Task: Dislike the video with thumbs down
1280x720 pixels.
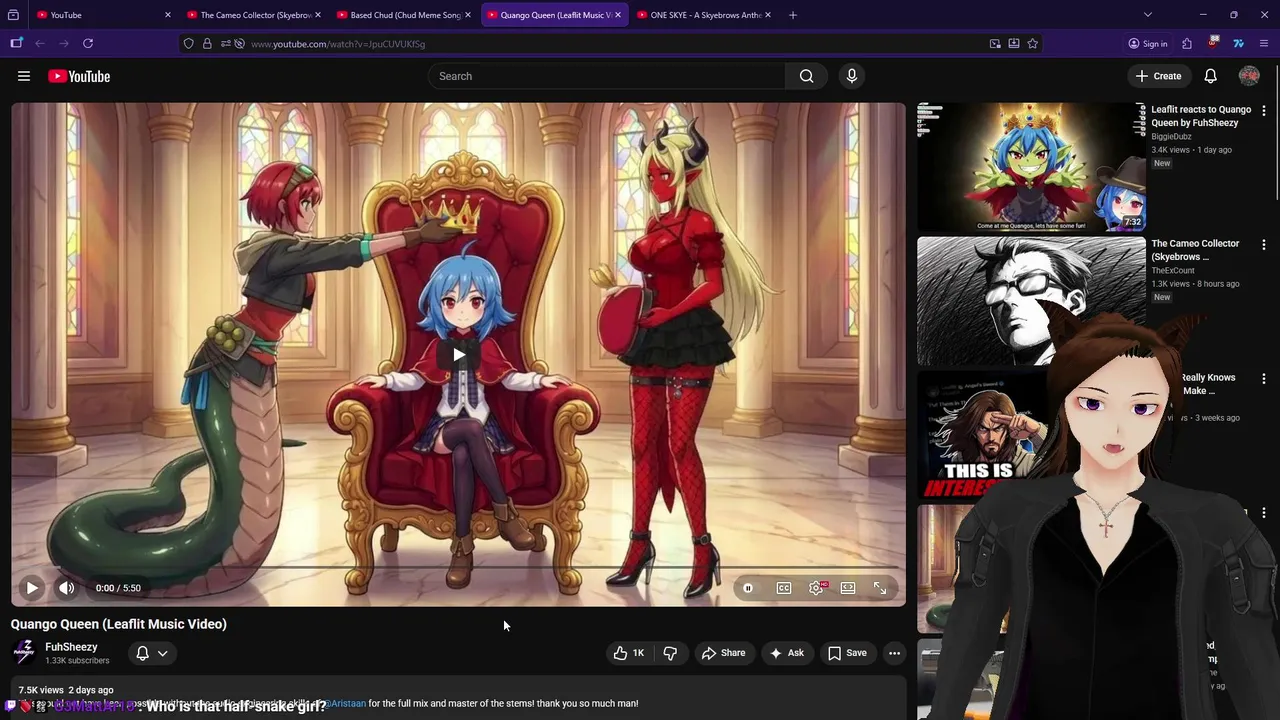Action: click(x=670, y=653)
